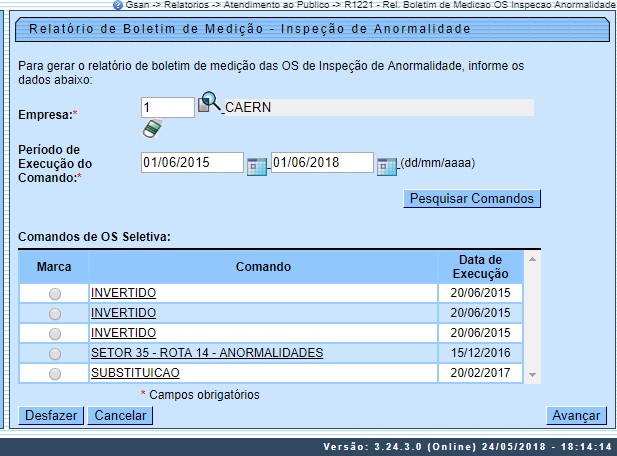617x456 pixels.
Task: Mark the first INVERTIDO command radio button
Action: click(54, 294)
